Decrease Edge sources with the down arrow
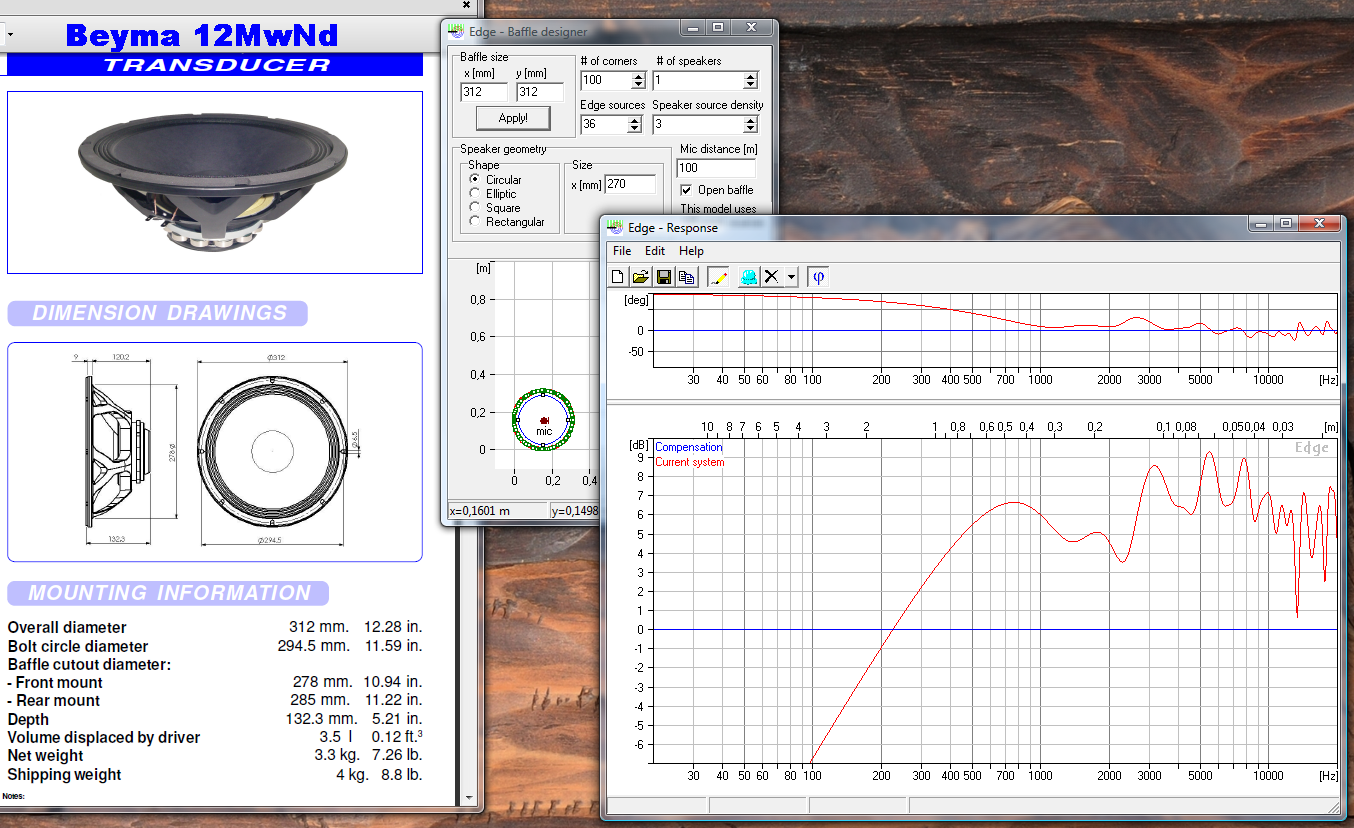Image resolution: width=1354 pixels, height=828 pixels. (x=634, y=129)
